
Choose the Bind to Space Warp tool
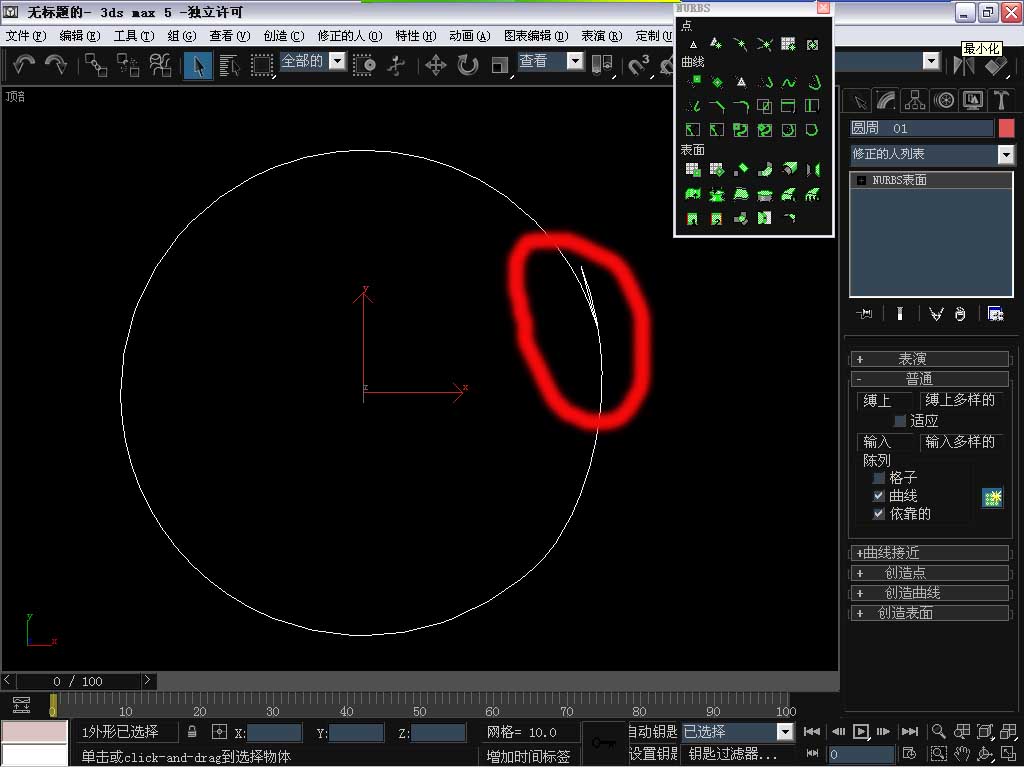tap(160, 65)
